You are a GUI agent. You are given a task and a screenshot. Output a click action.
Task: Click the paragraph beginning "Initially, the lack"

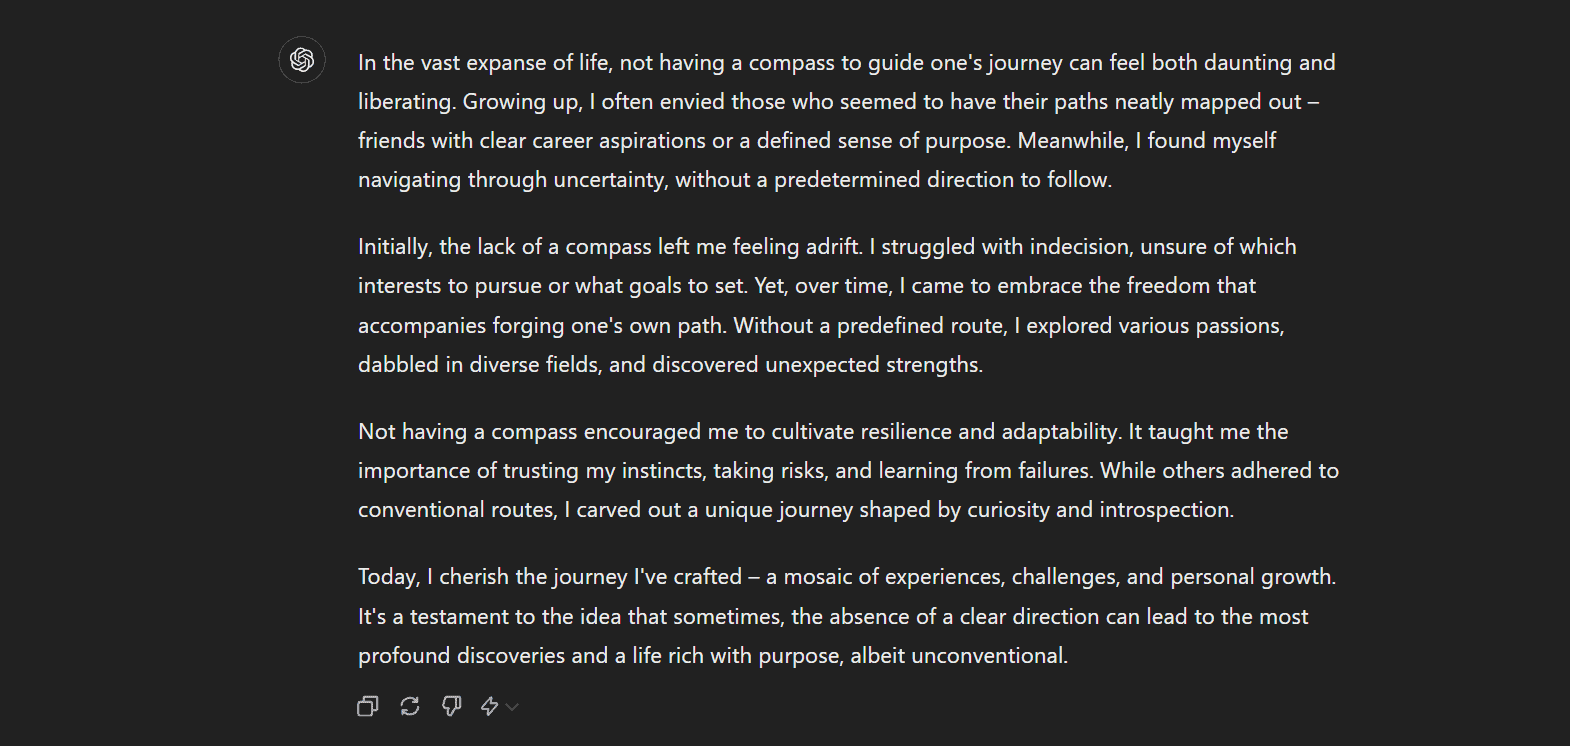826,305
